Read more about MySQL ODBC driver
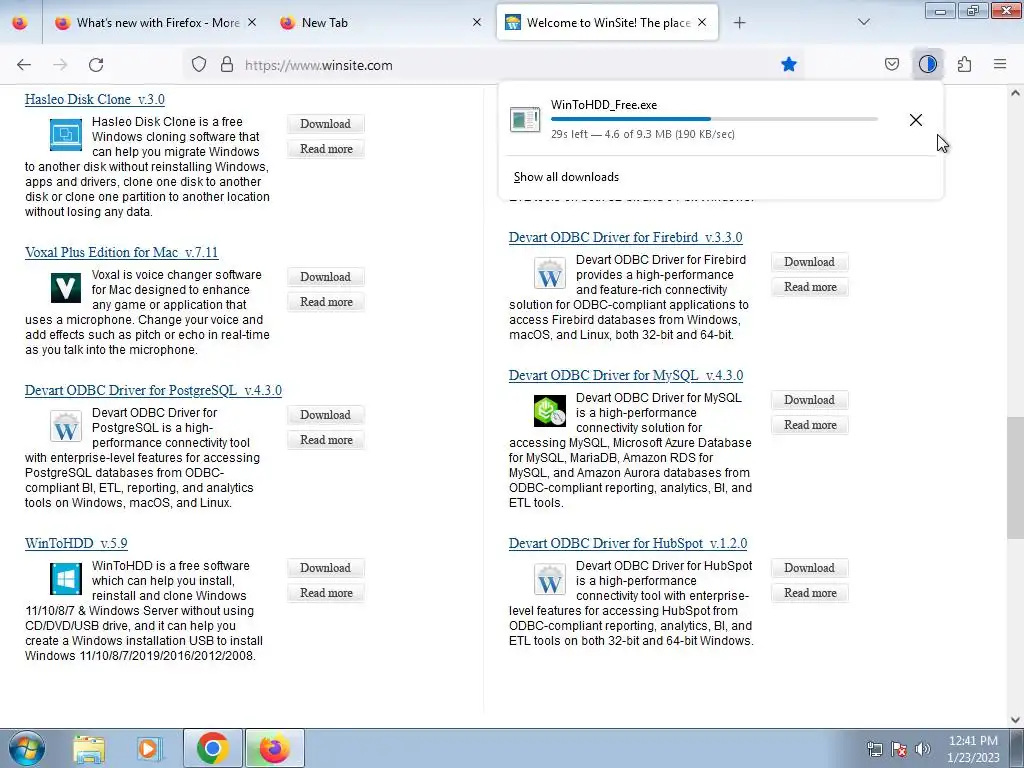The image size is (1024, 768). (809, 425)
